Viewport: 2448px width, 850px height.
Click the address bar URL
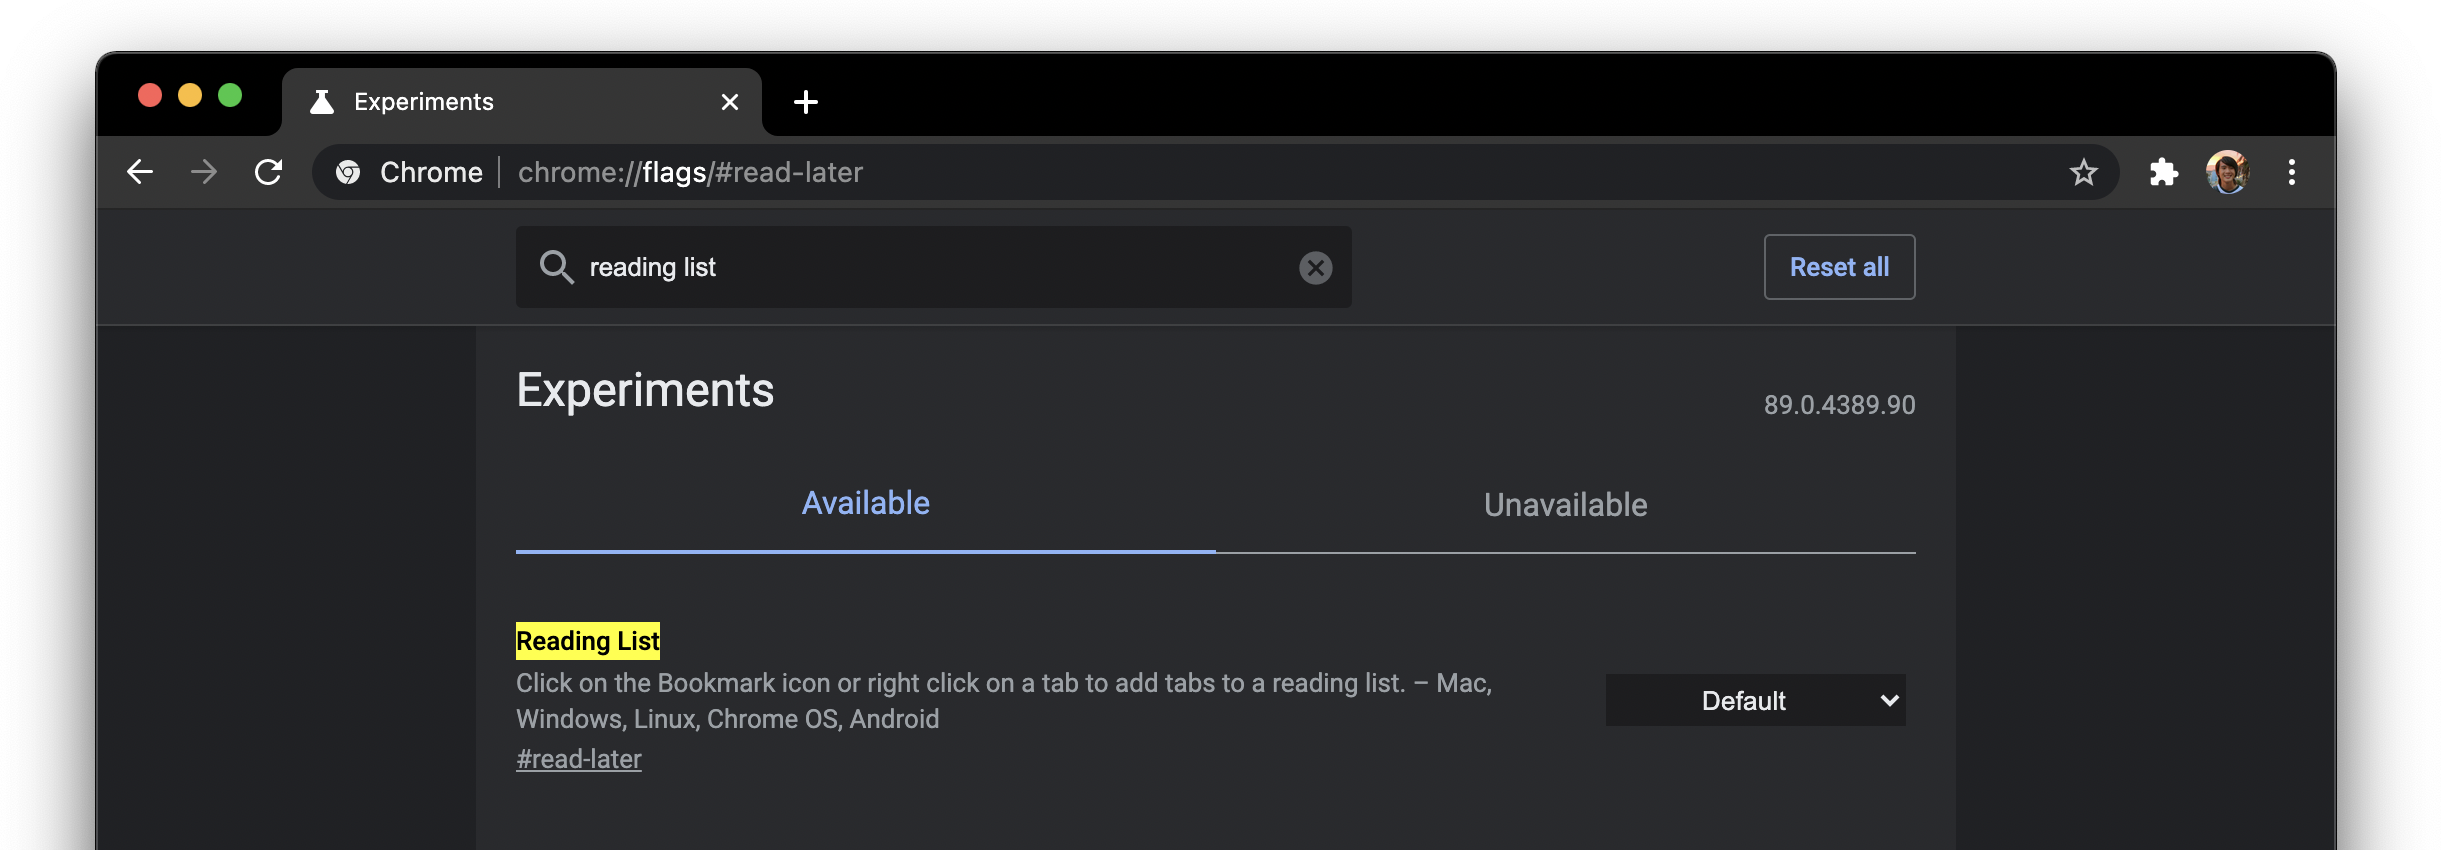coord(690,172)
